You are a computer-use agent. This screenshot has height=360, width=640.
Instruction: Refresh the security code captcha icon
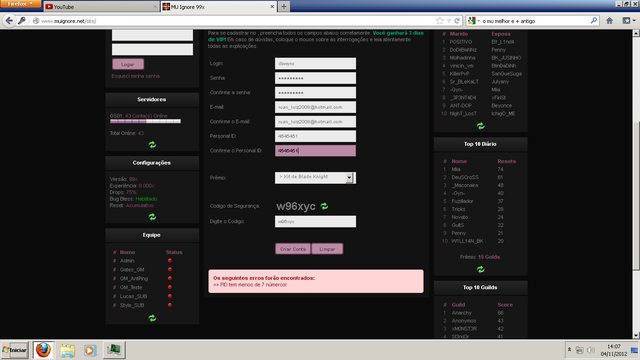coord(324,206)
